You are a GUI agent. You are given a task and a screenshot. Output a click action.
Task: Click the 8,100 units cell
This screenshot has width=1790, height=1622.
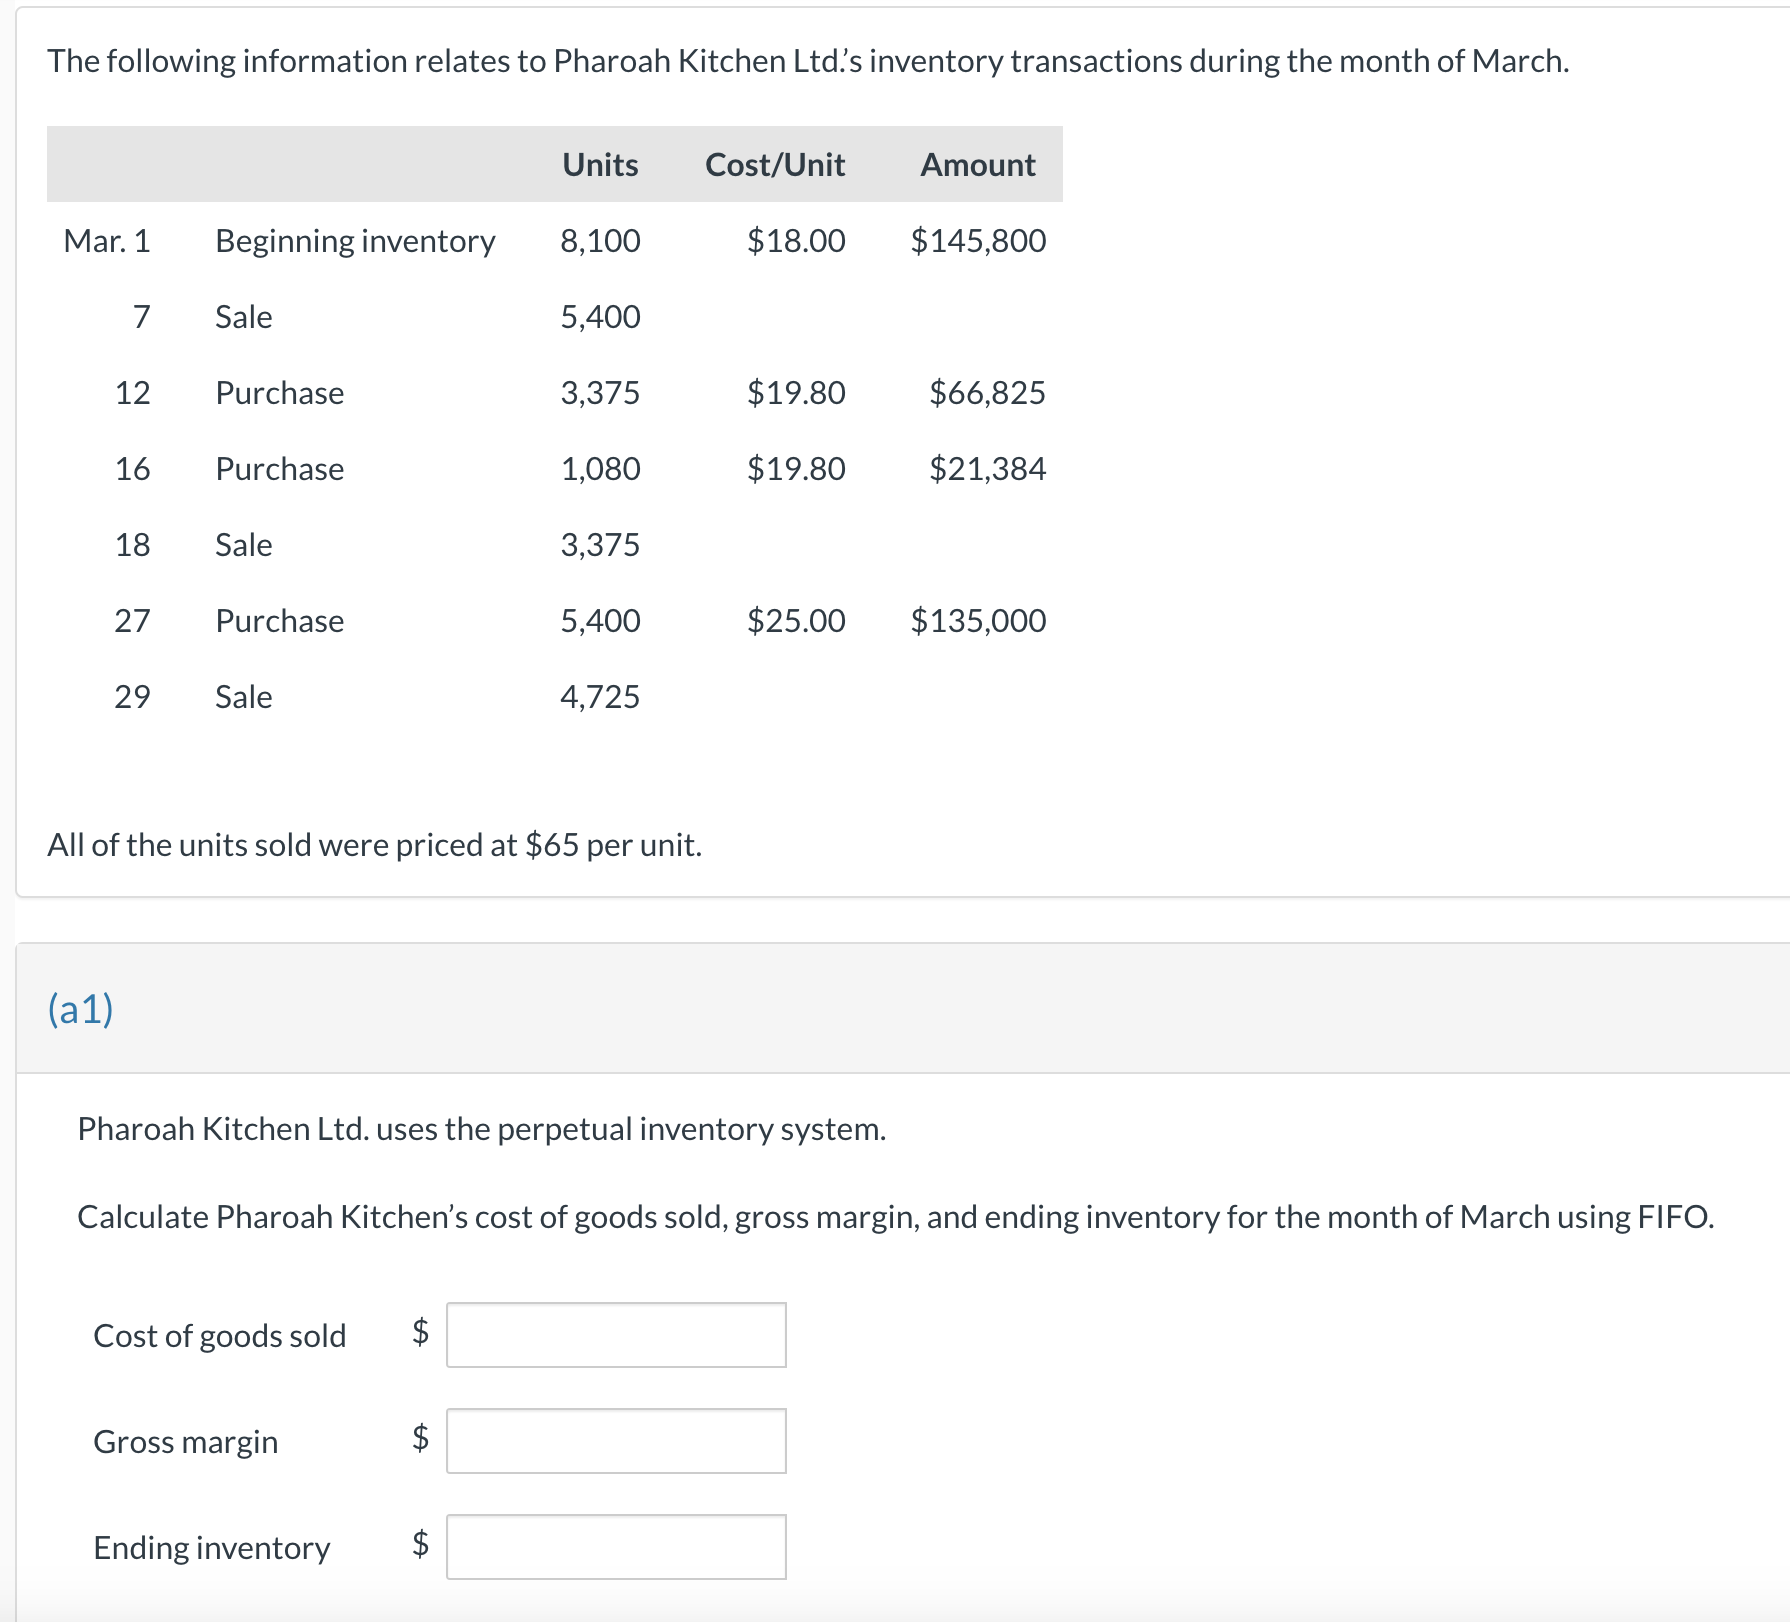(600, 240)
